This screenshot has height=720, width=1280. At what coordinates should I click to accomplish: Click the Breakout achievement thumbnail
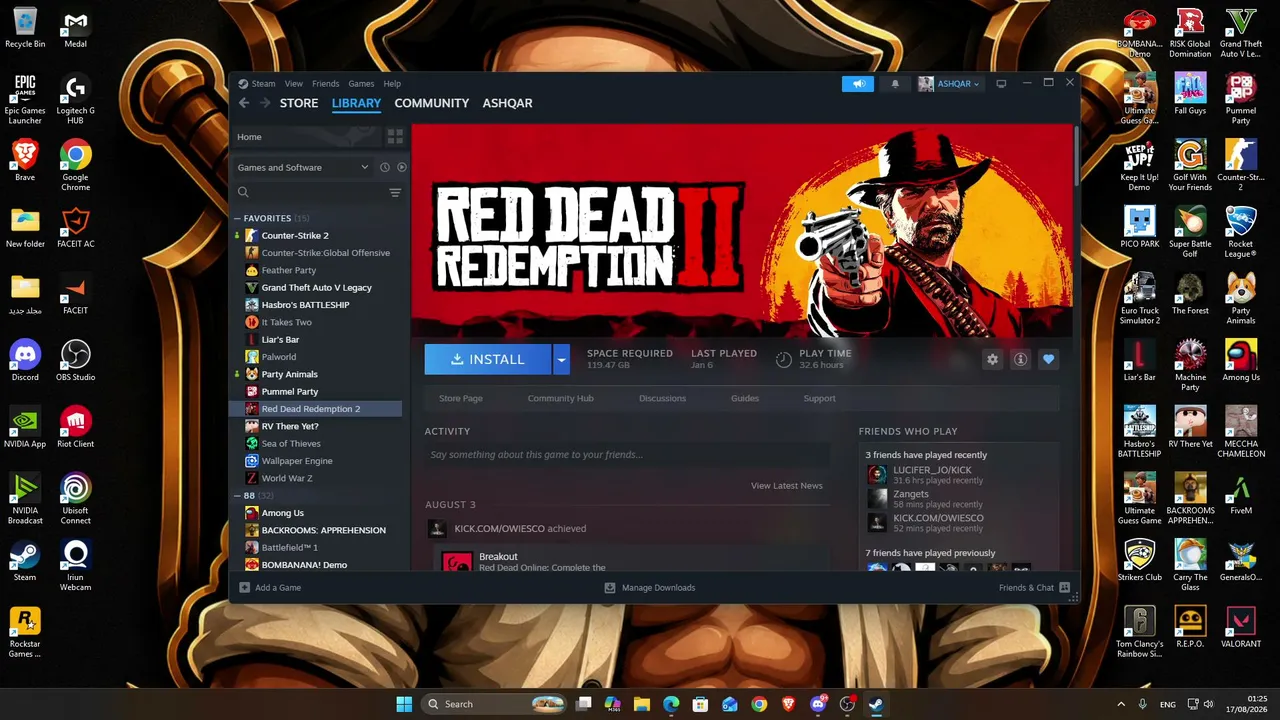pyautogui.click(x=457, y=561)
